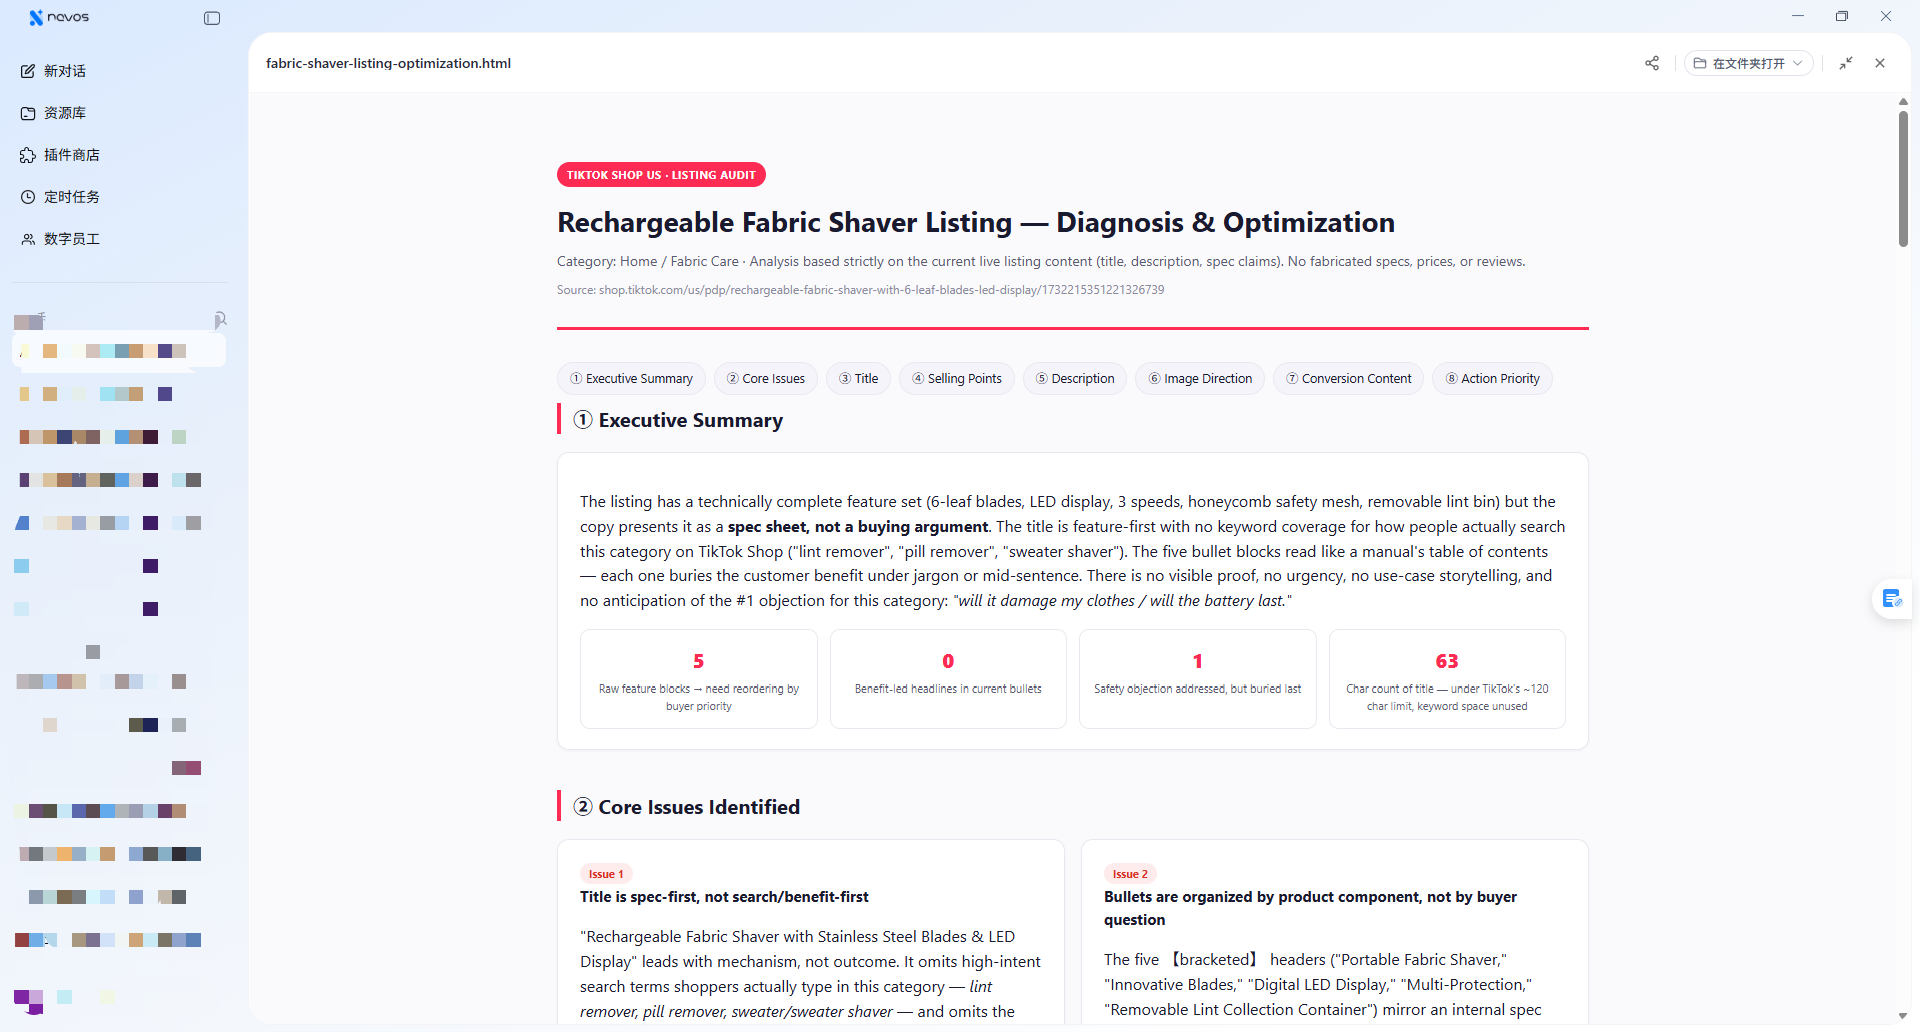Image resolution: width=1920 pixels, height=1032 pixels.
Task: Go to the Action Priority pill
Action: click(x=1492, y=379)
